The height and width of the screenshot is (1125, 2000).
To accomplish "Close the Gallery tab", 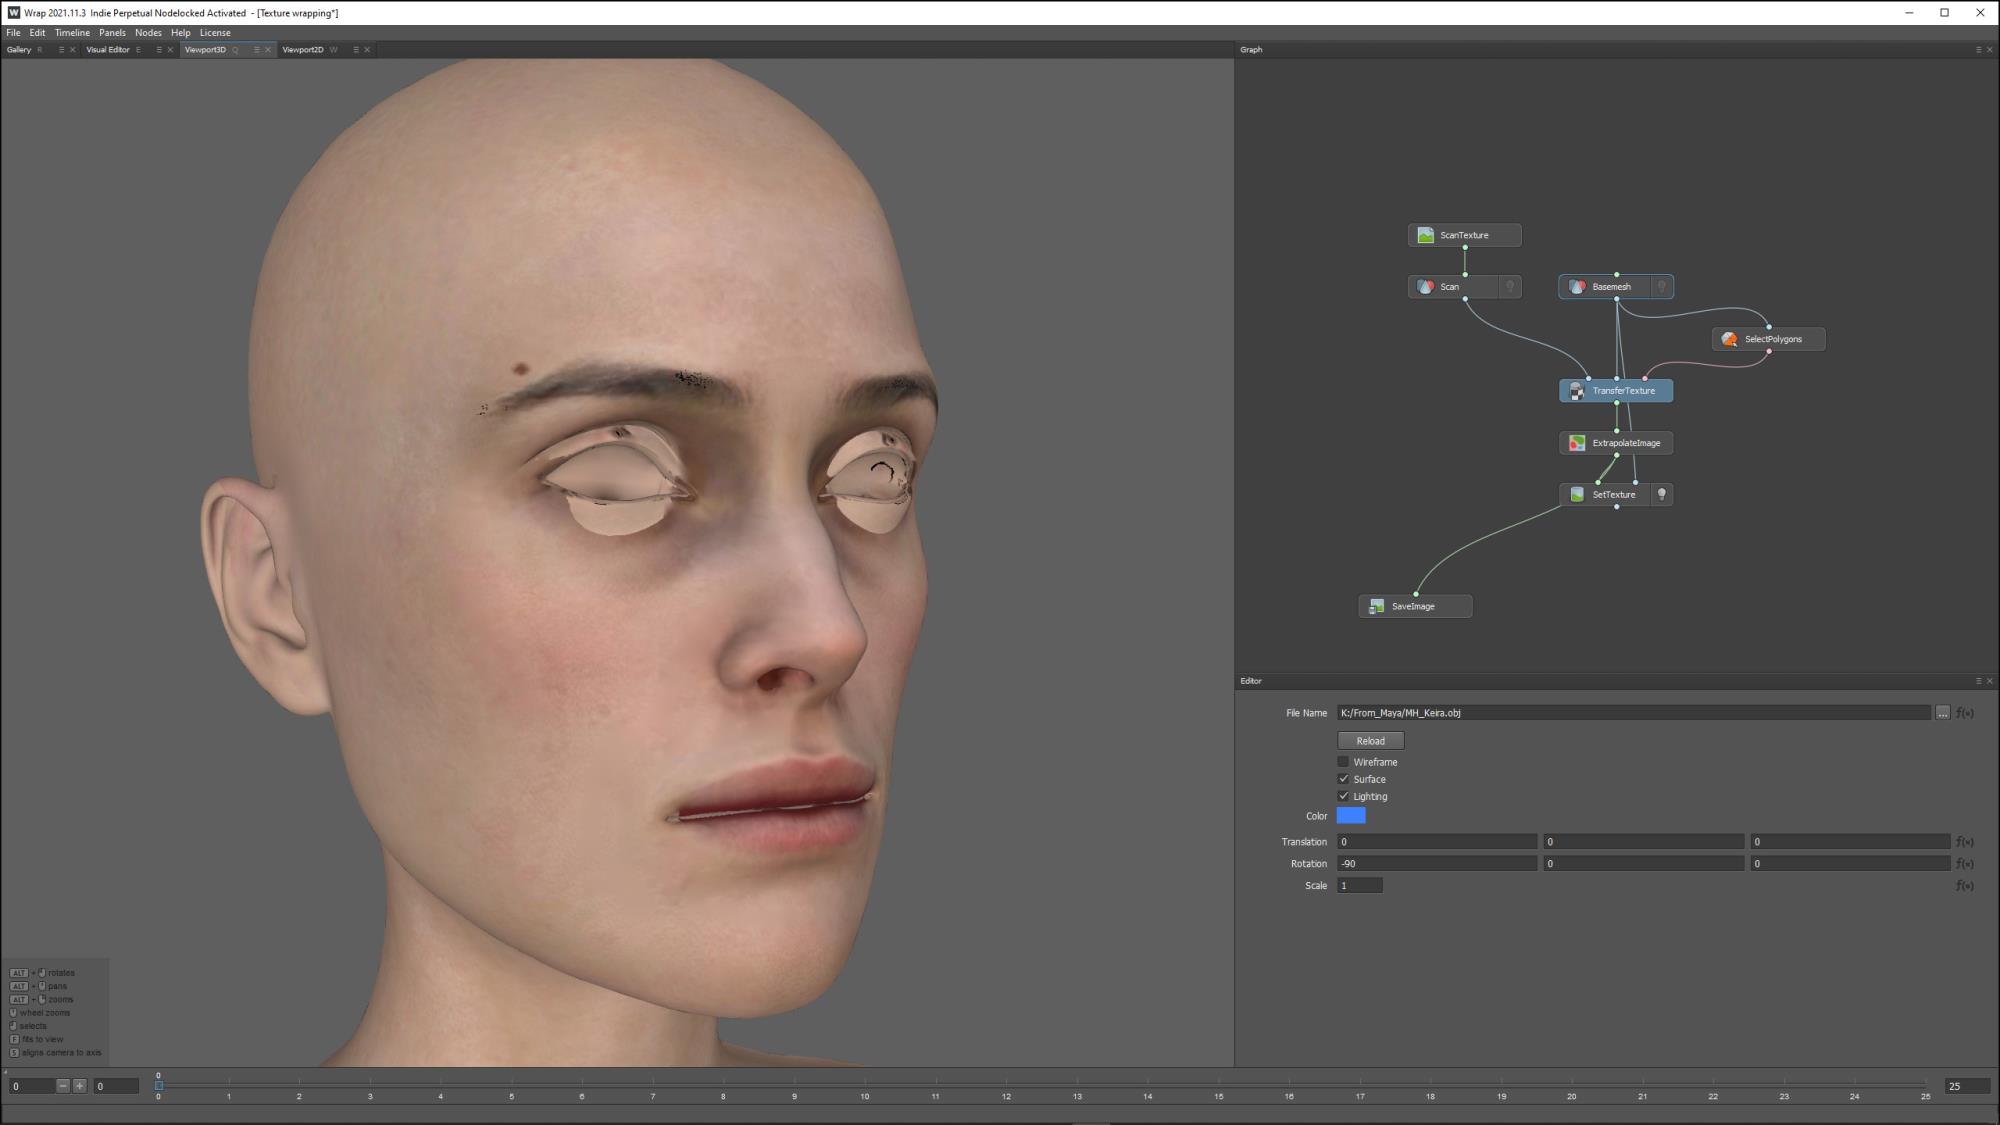I will (72, 50).
